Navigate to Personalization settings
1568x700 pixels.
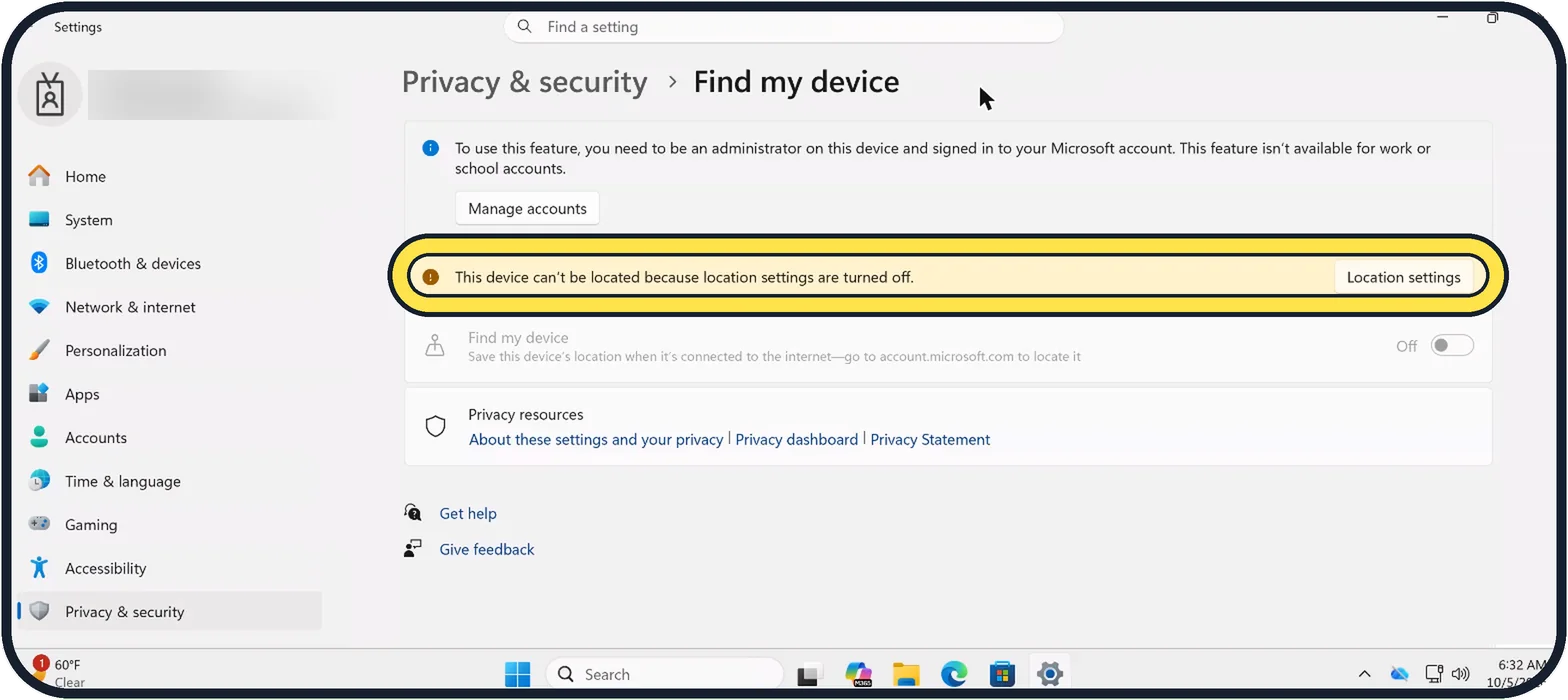pos(116,350)
